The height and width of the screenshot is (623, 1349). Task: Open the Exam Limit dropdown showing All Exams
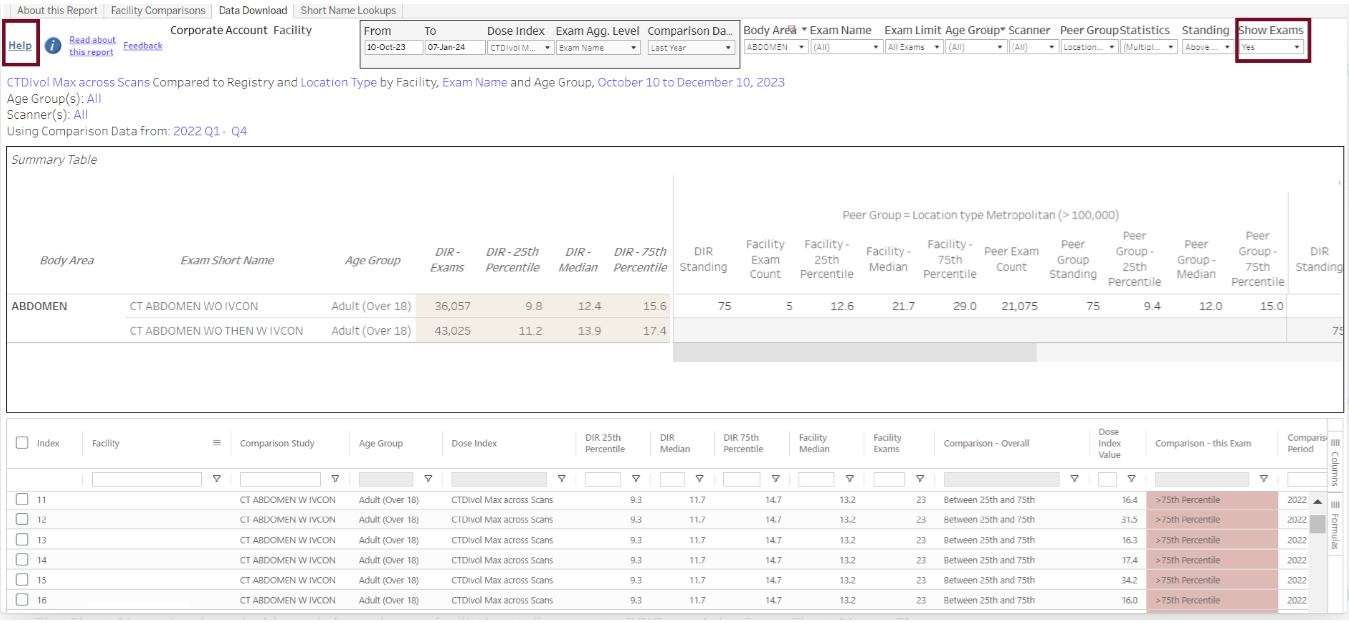point(914,47)
